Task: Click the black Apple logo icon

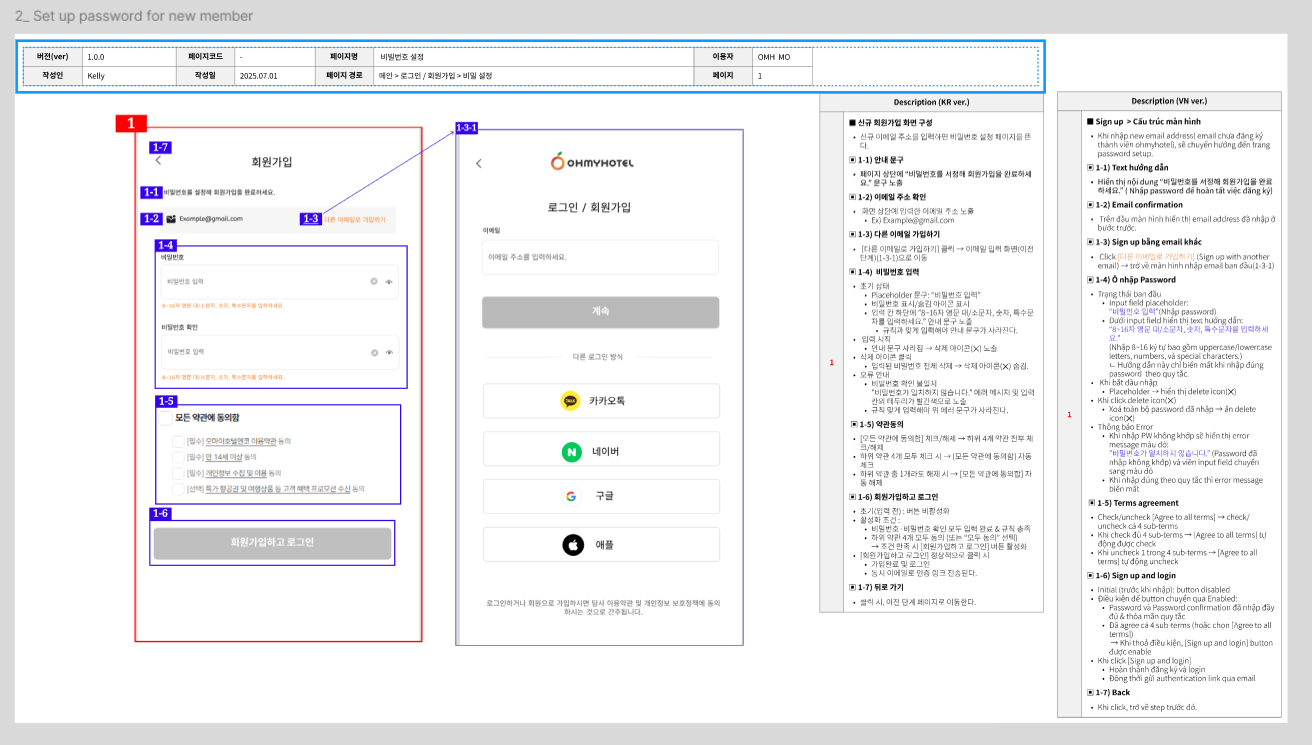Action: coord(571,544)
